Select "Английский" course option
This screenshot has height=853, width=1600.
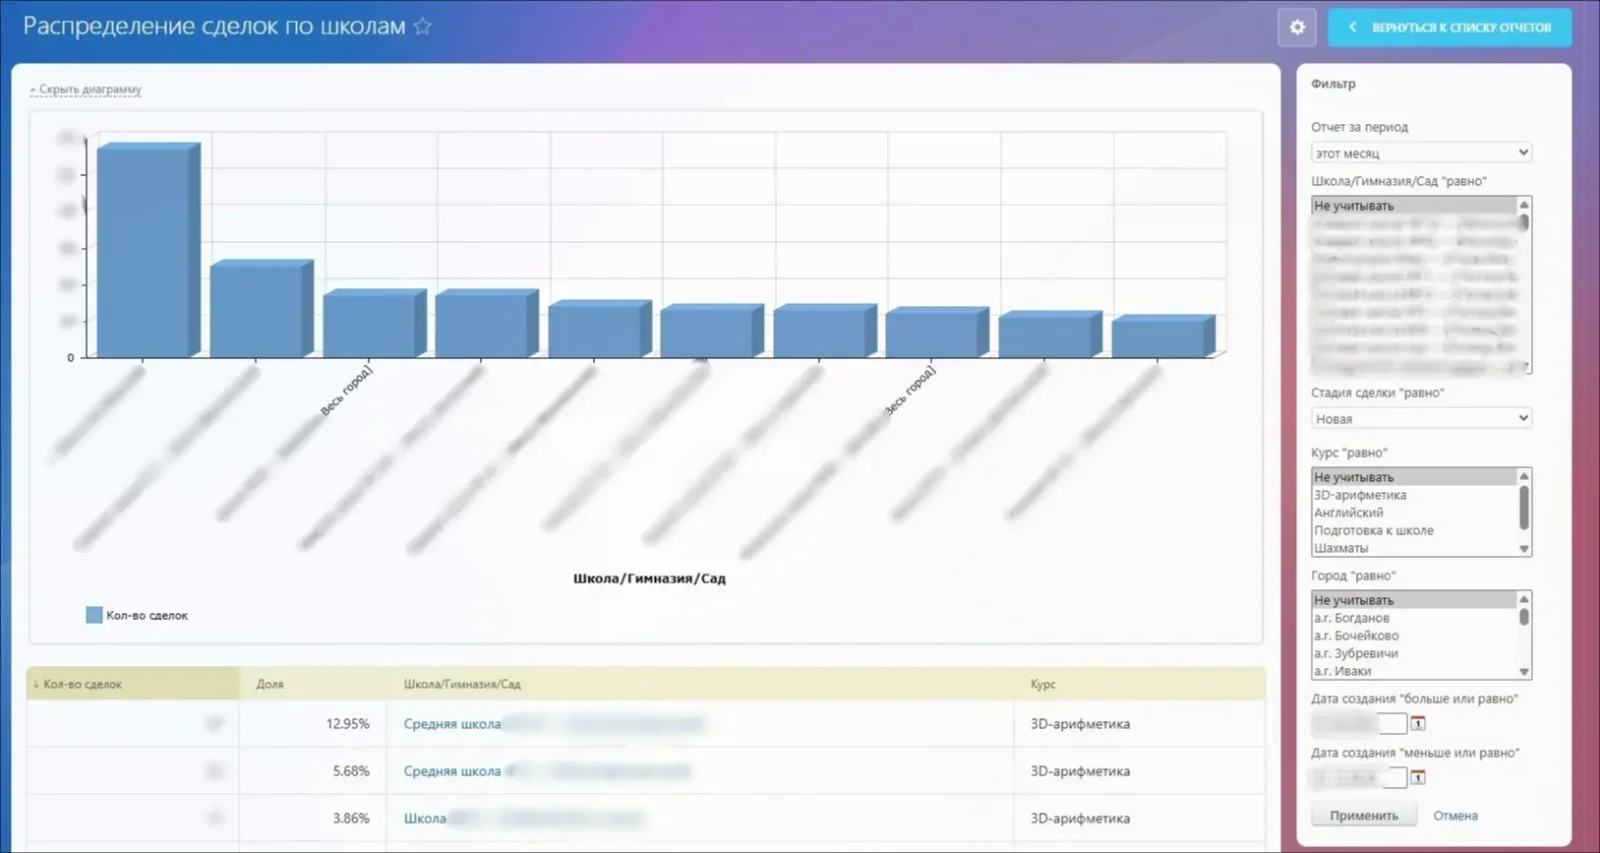pos(1349,512)
